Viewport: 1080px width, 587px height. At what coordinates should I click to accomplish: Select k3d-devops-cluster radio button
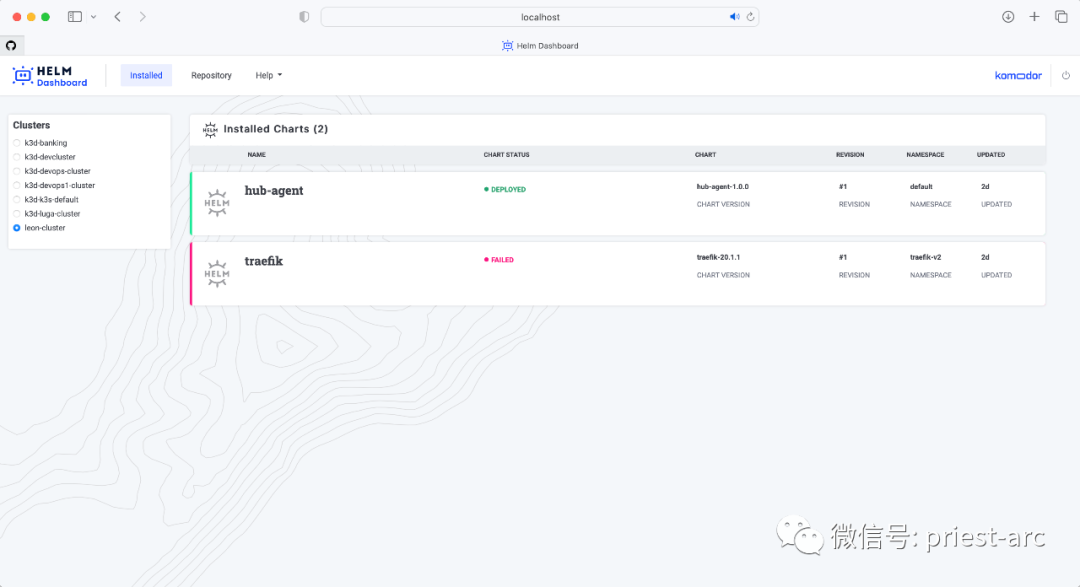(17, 172)
